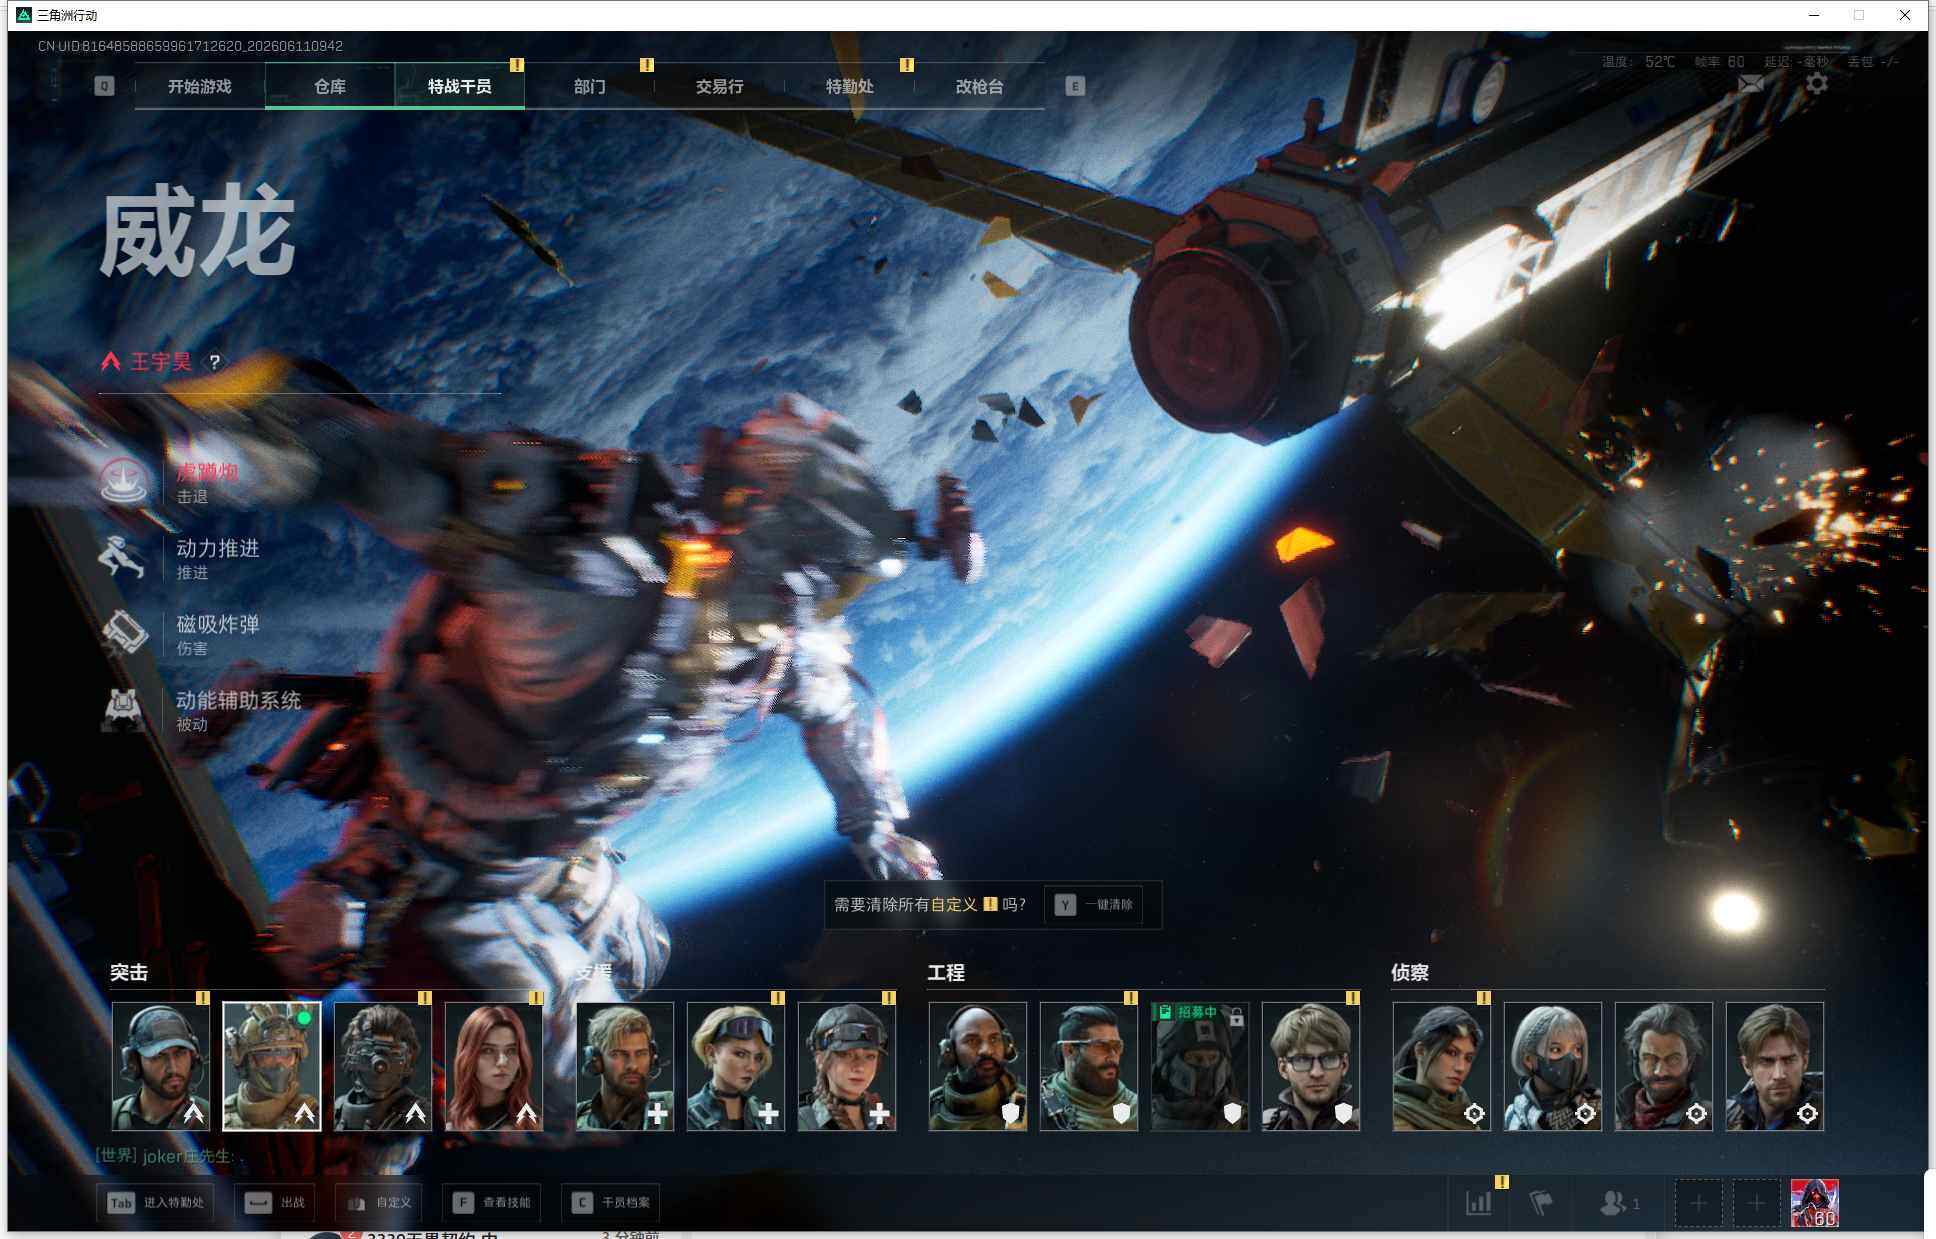Screen dimensions: 1936x1239
Task: Select the bearded red-scarf 侦察 operator
Action: pyautogui.click(x=1664, y=1066)
